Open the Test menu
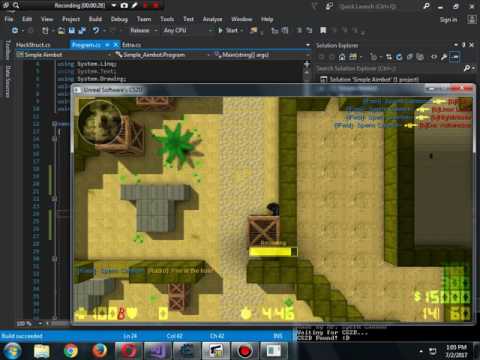 188,19
